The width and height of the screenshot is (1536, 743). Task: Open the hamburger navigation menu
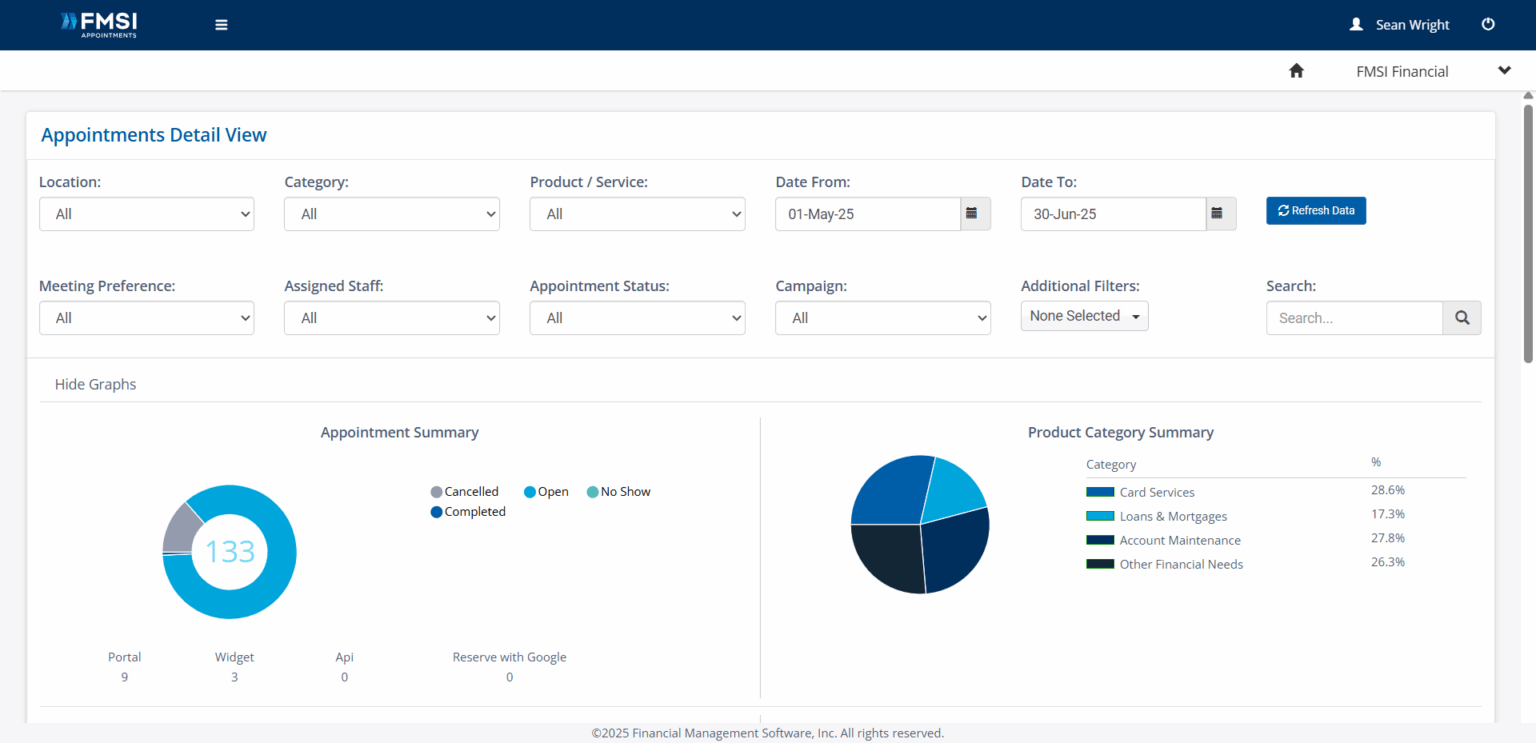point(221,25)
